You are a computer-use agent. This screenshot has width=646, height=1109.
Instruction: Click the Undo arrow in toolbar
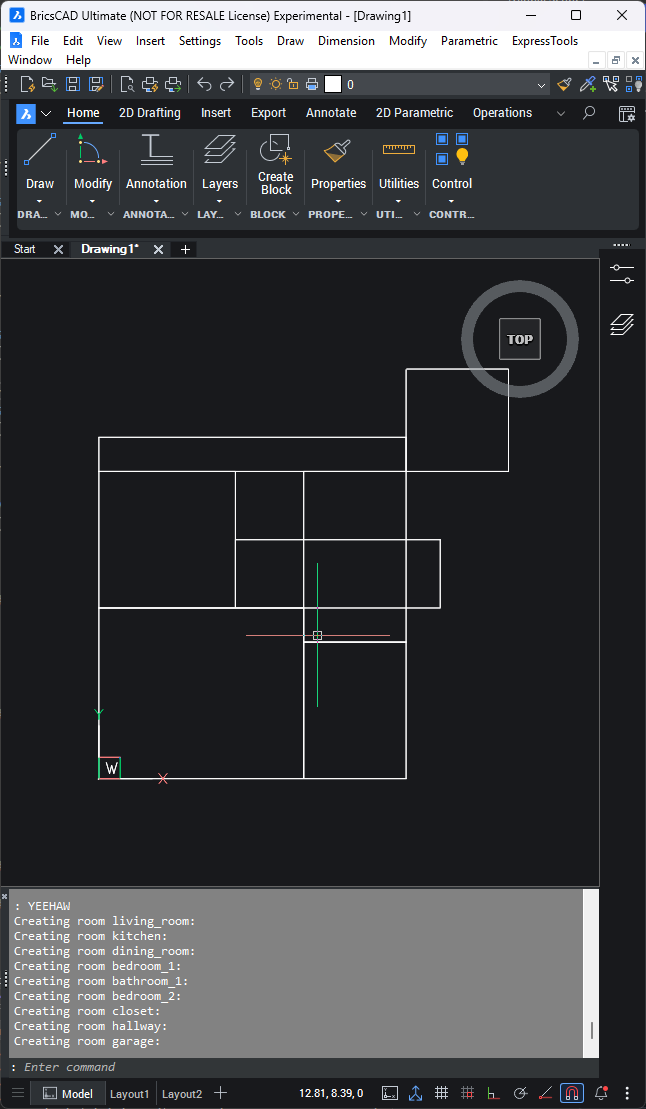[204, 85]
